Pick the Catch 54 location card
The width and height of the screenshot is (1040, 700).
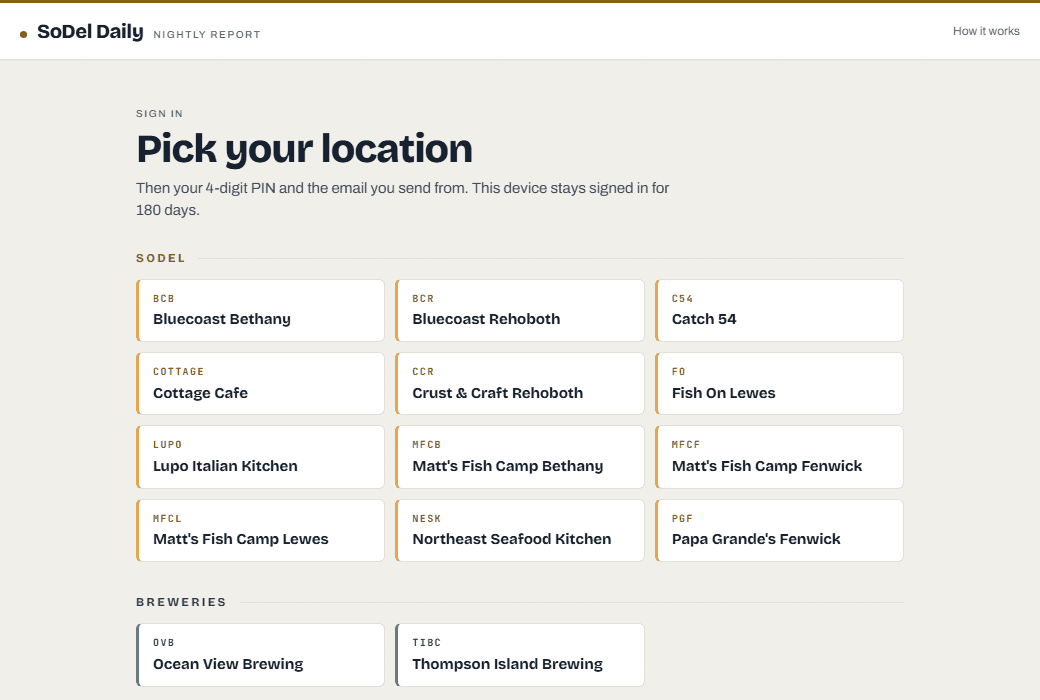click(x=779, y=311)
